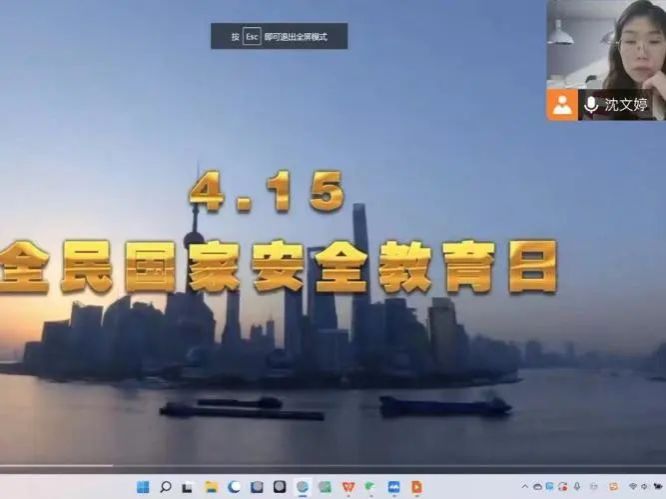Click the 4.15 date text on slide
This screenshot has height=499, width=666.
click(267, 192)
